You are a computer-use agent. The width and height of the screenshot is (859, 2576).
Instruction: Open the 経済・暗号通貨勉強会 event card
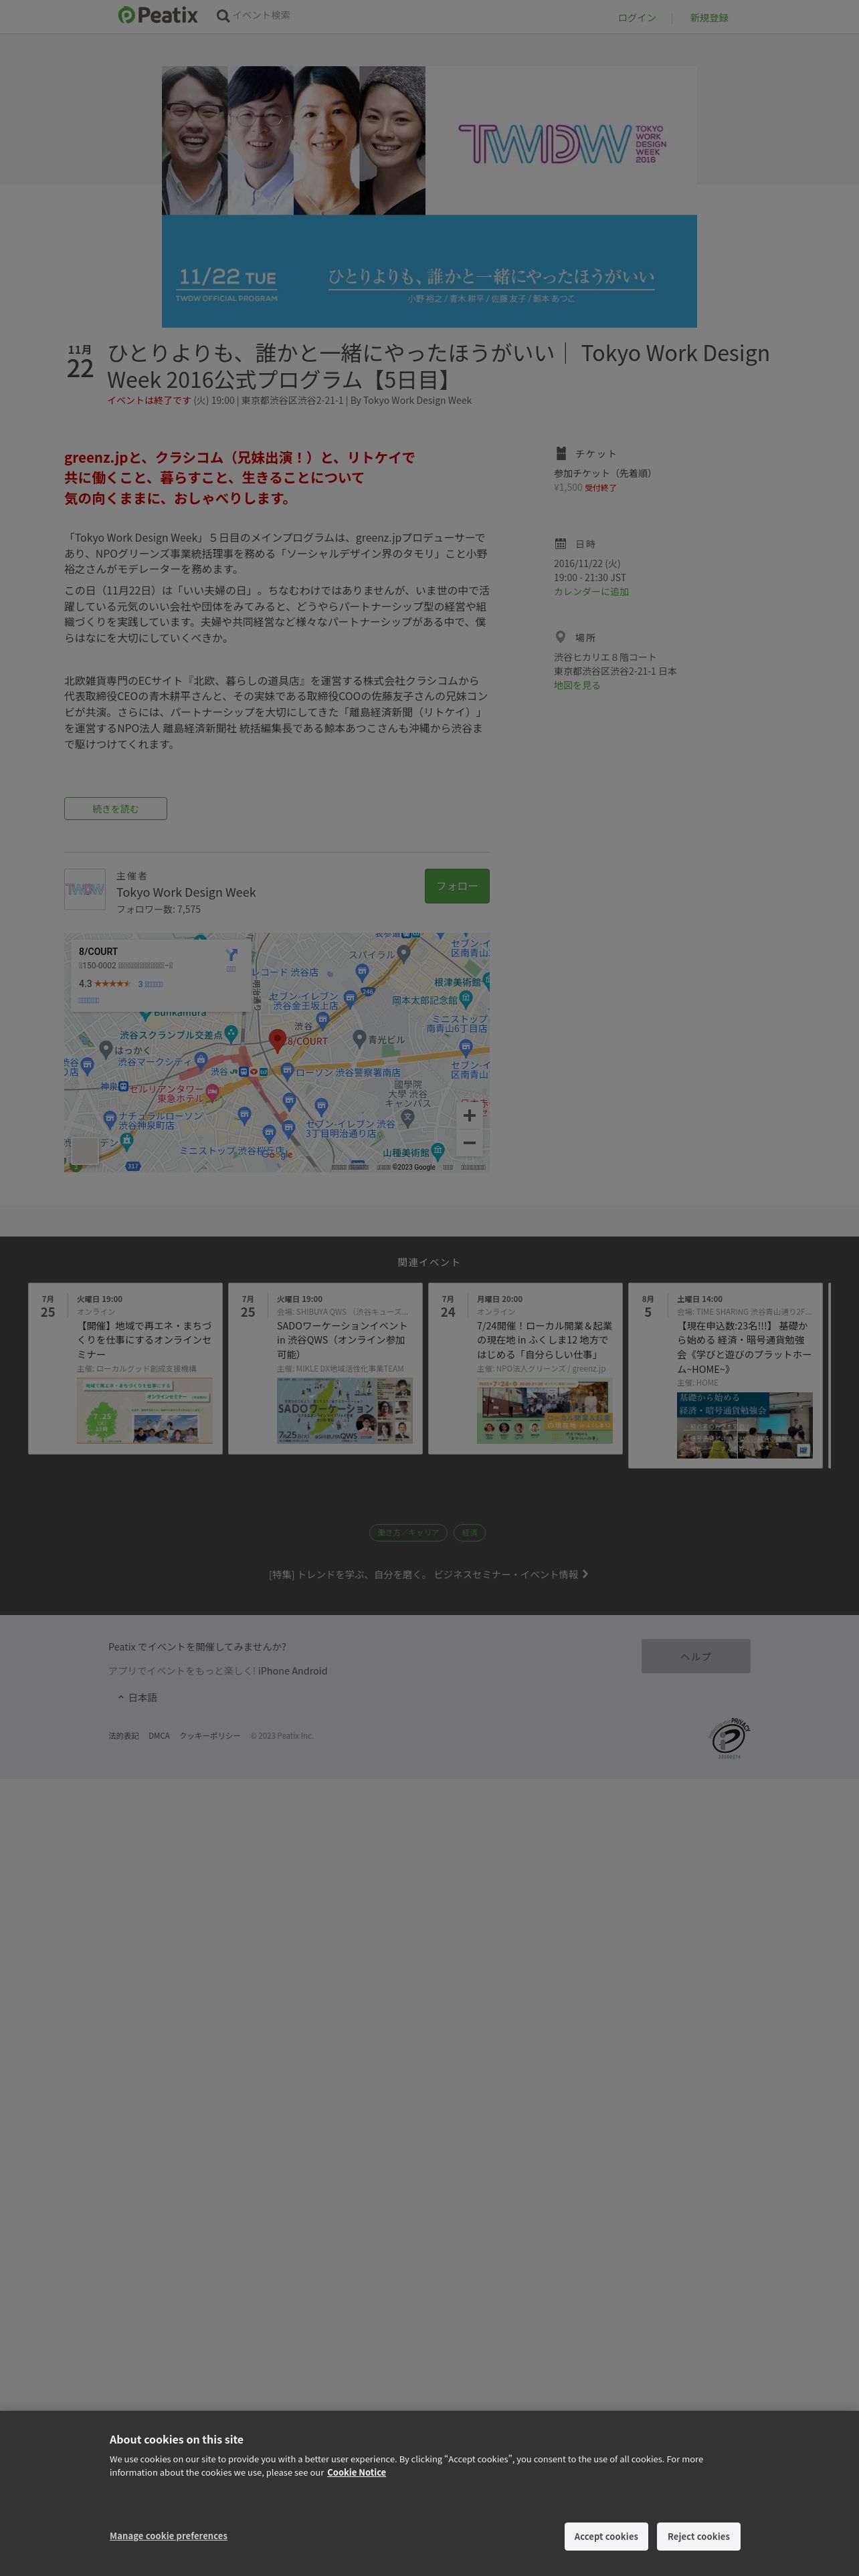(x=725, y=1375)
